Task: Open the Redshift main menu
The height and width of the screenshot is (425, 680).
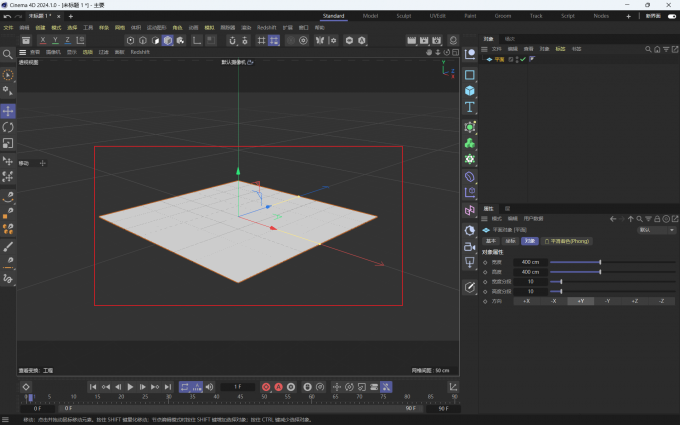Action: click(266, 27)
